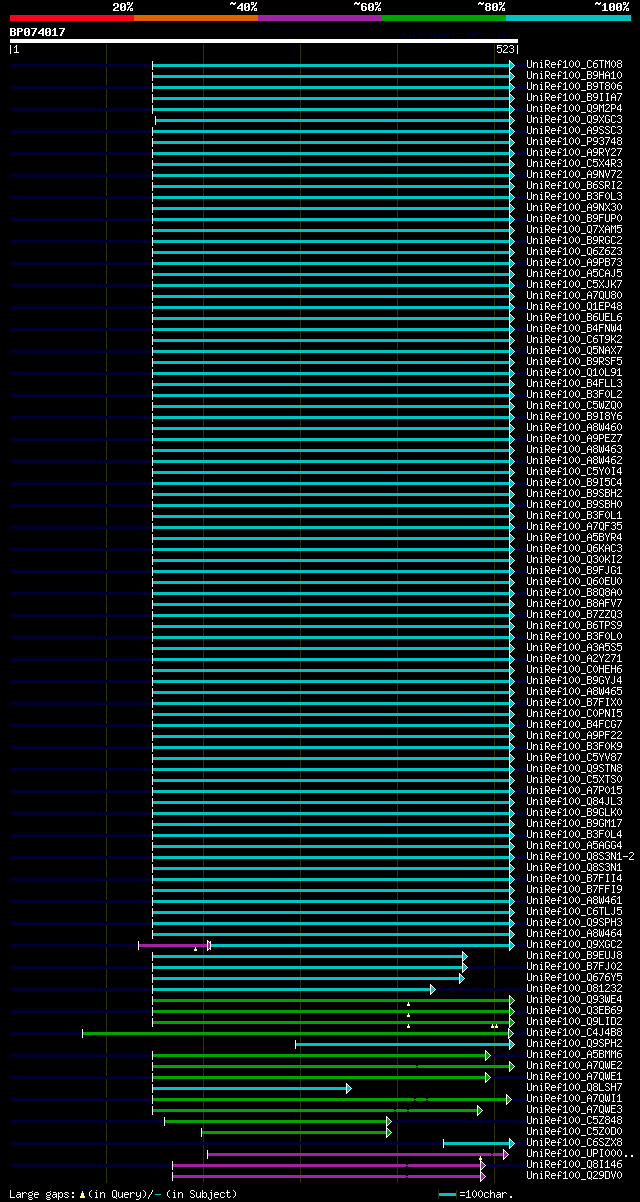Click the cyan alignment bar of O81232
This screenshot has width=640, height=1202.
click(293, 989)
